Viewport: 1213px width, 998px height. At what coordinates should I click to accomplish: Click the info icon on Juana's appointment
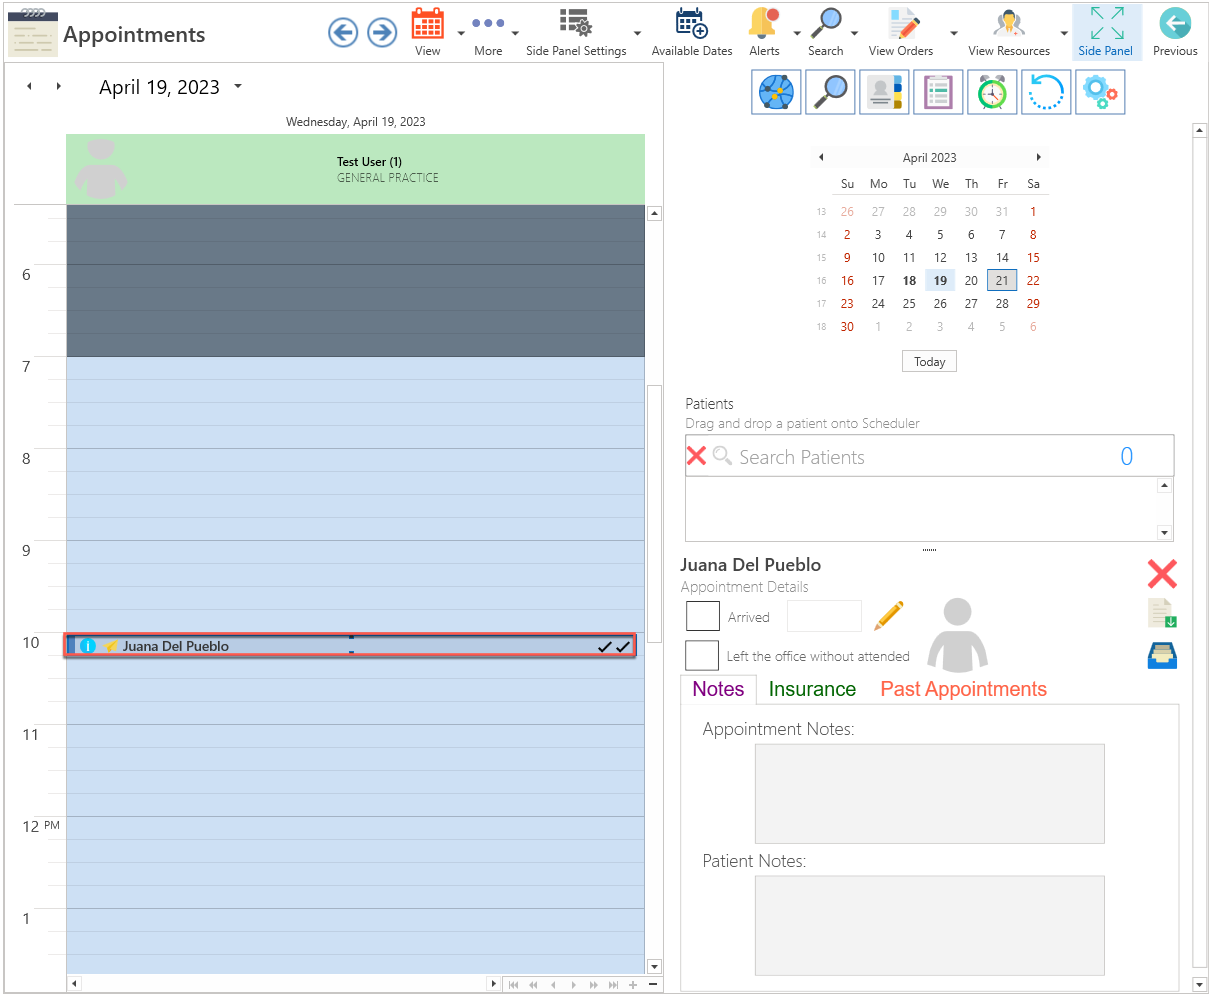(x=87, y=646)
